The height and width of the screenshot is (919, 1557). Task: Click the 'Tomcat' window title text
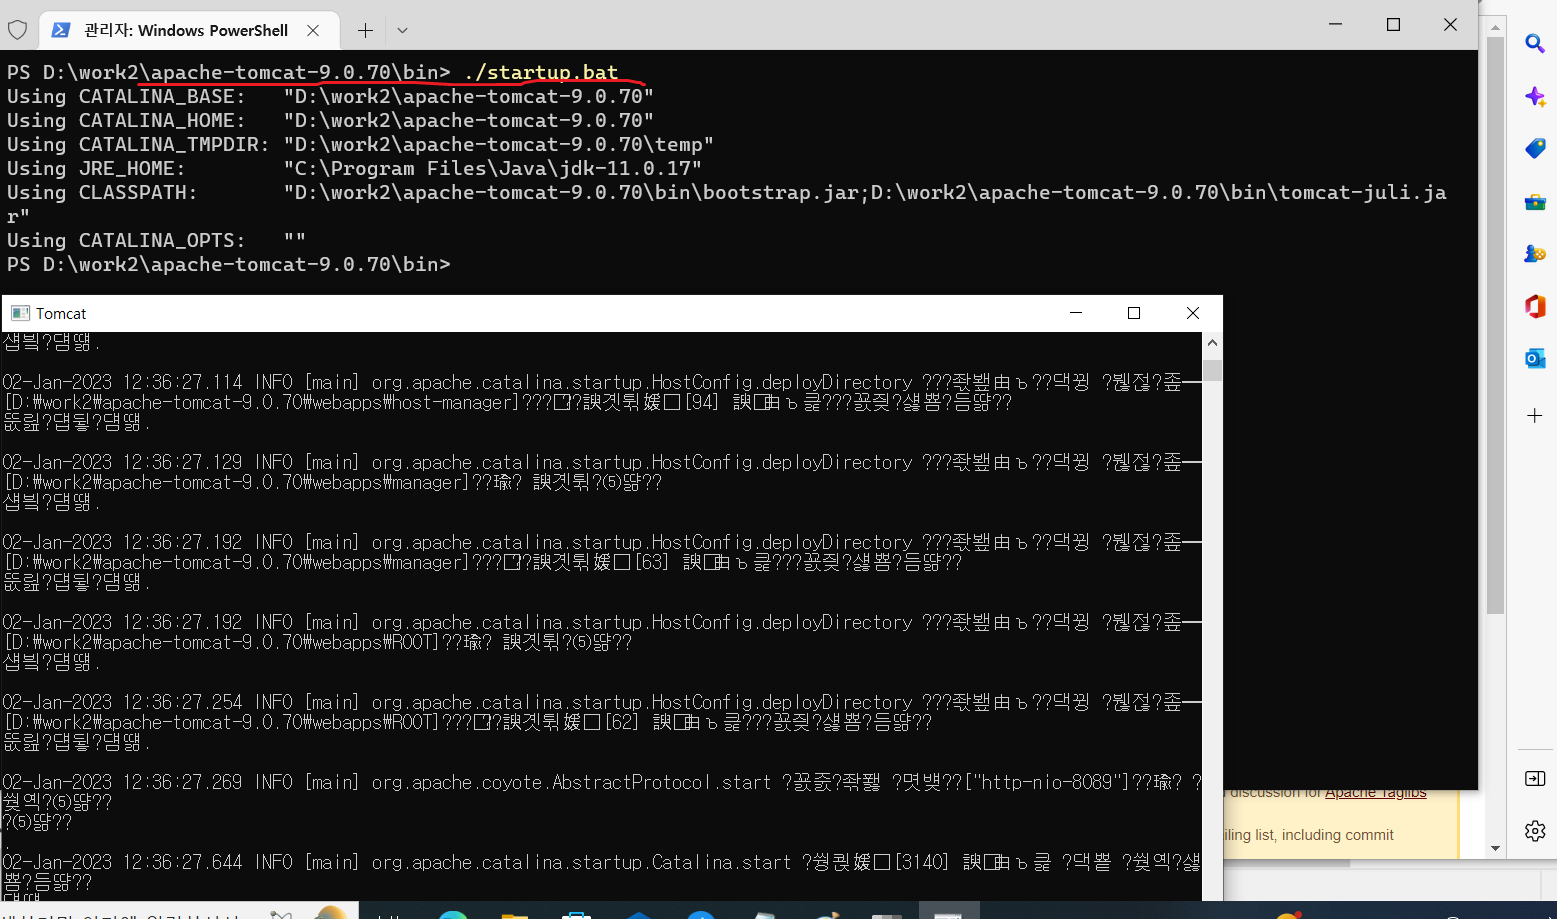(x=61, y=313)
